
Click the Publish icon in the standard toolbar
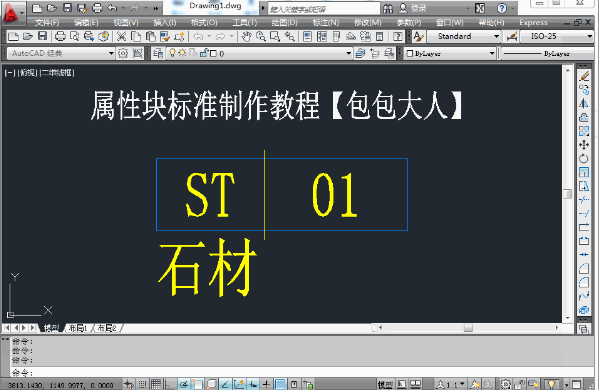click(89, 36)
